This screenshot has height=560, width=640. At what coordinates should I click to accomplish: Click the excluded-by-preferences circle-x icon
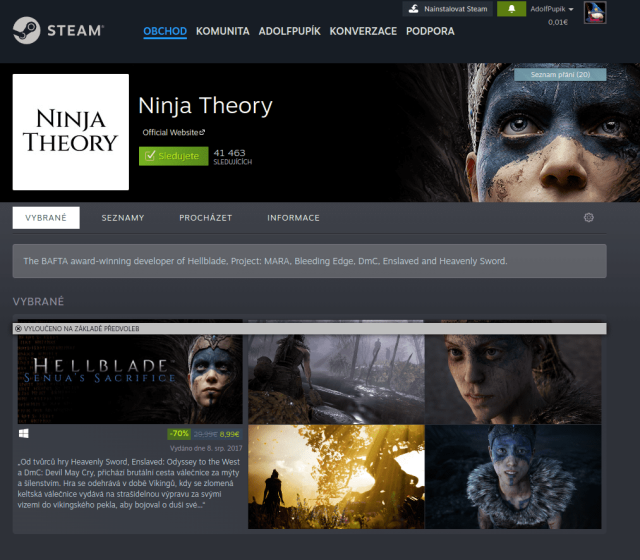pos(18,329)
